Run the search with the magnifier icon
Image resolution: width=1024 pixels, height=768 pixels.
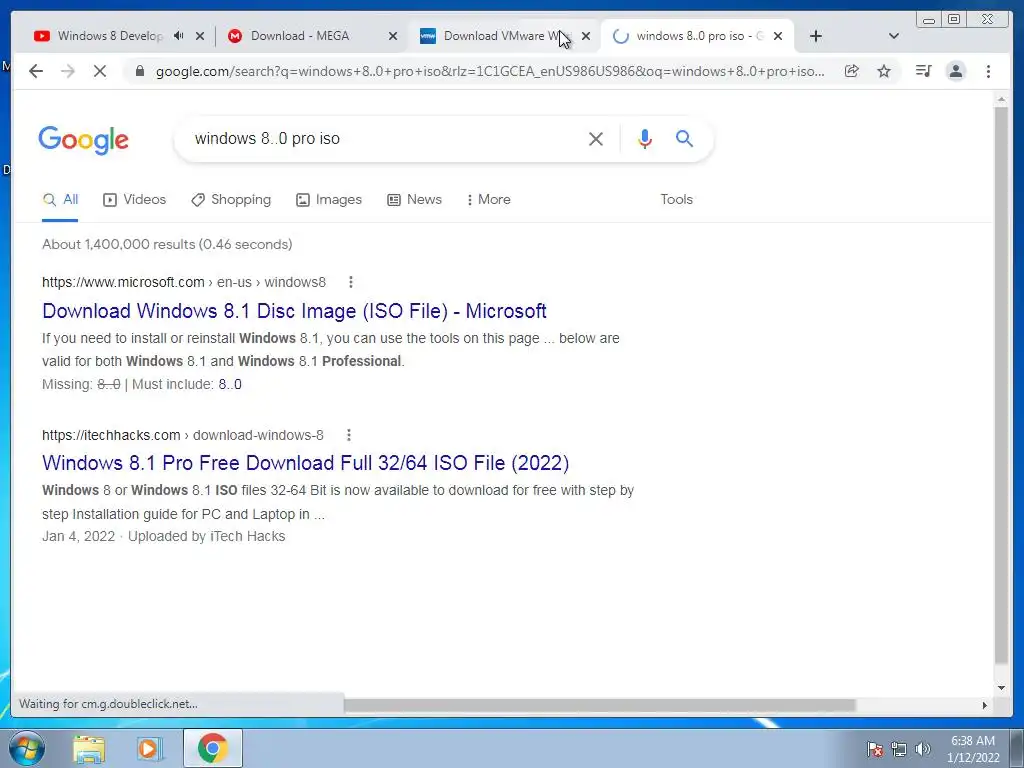[x=684, y=138]
